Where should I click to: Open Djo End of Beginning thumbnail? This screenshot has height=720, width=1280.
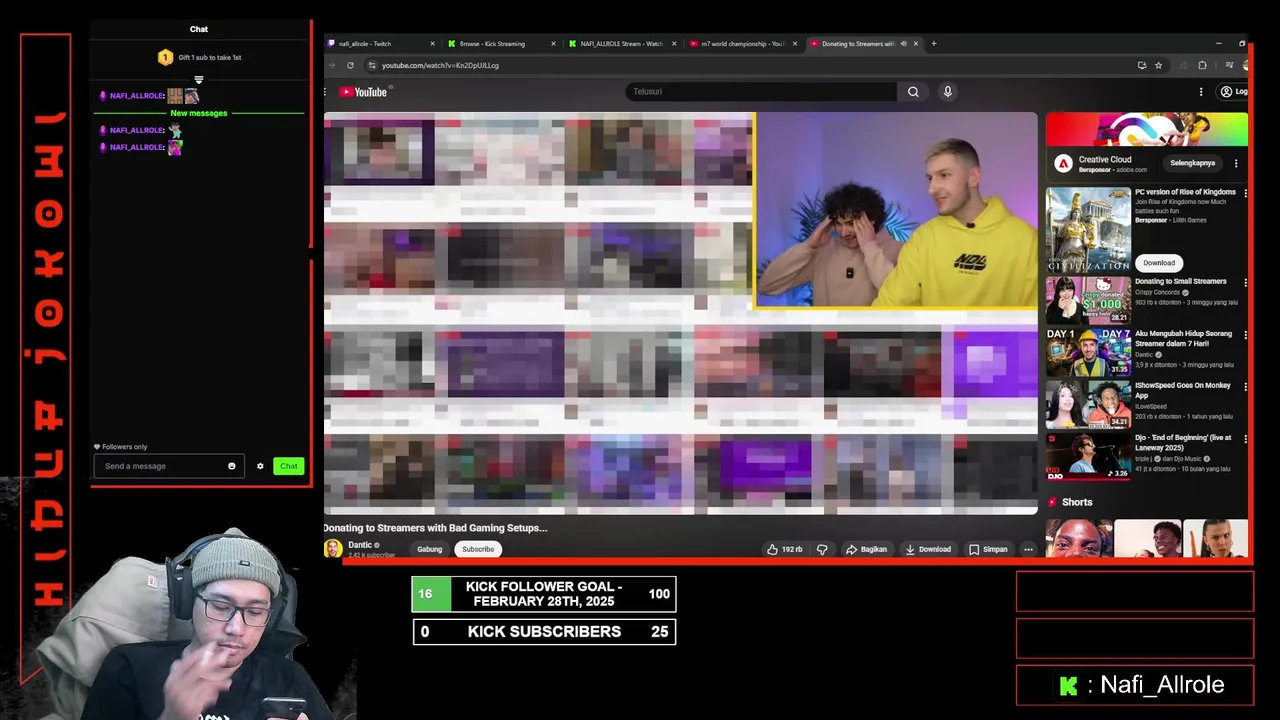[1088, 455]
